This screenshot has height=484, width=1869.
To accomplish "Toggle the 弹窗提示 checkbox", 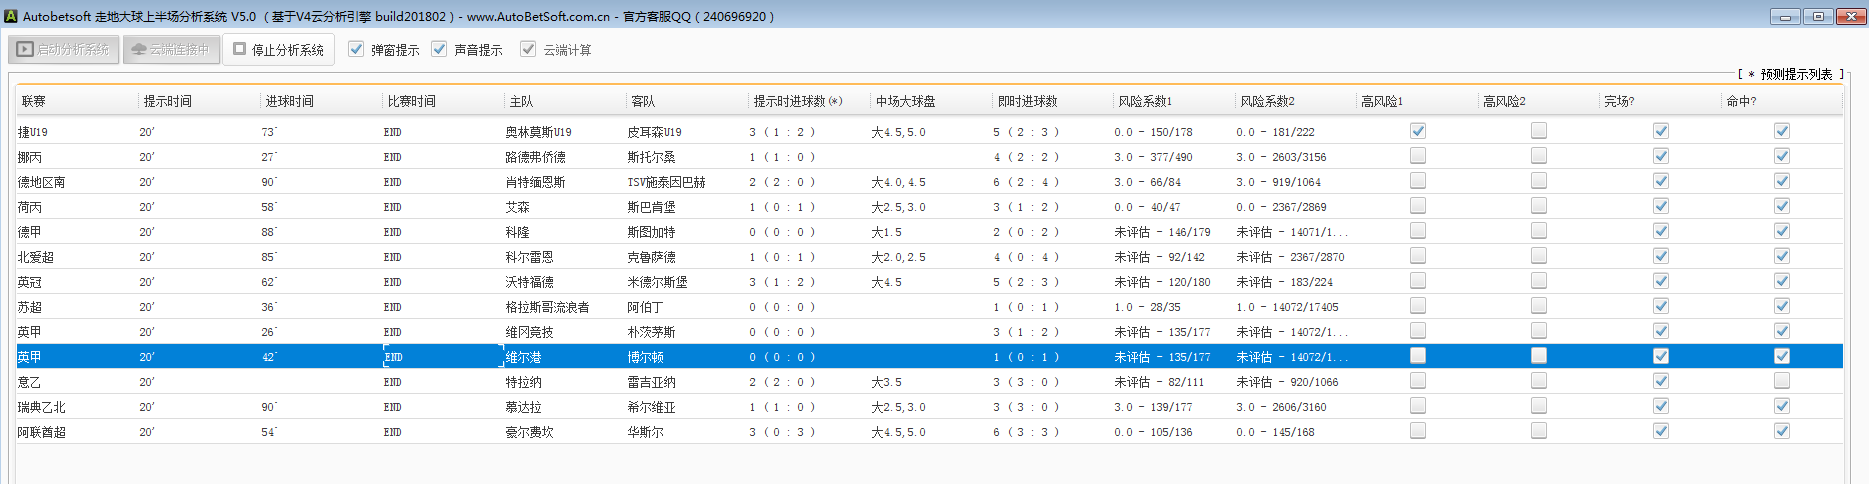I will [x=356, y=49].
